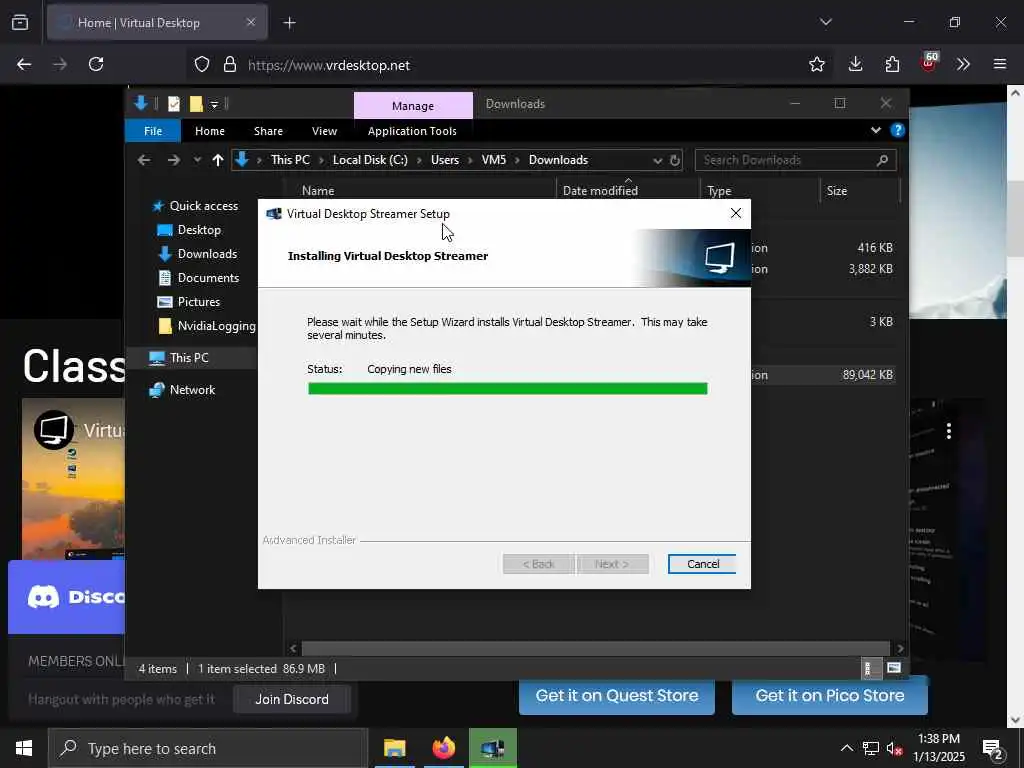Open the Quick Access Toolbar customize dropdown
The width and height of the screenshot is (1024, 768).
click(214, 104)
